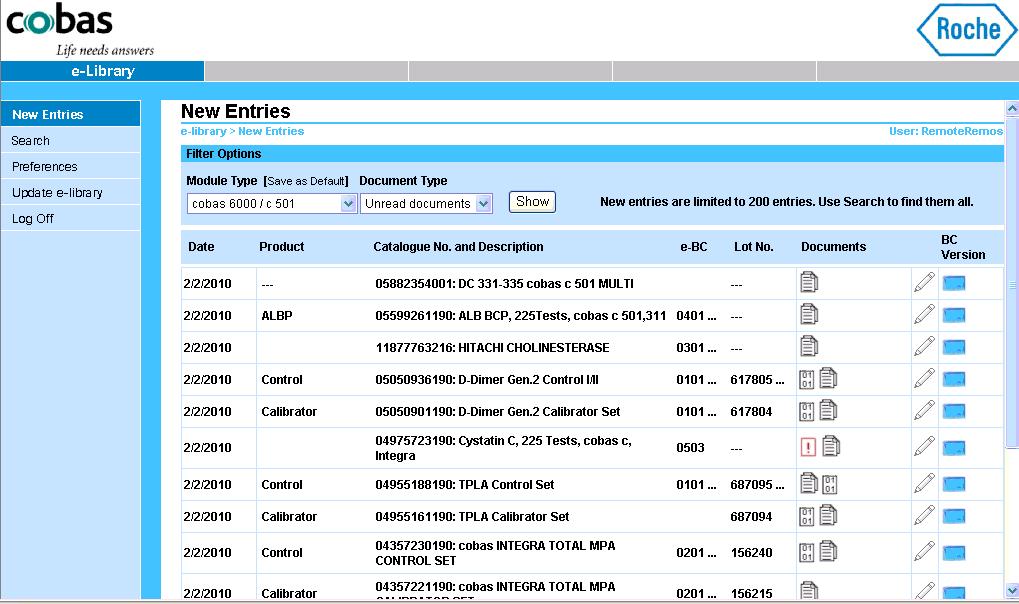Click pencil icon in TPLA Calibrator Set row

924,515
